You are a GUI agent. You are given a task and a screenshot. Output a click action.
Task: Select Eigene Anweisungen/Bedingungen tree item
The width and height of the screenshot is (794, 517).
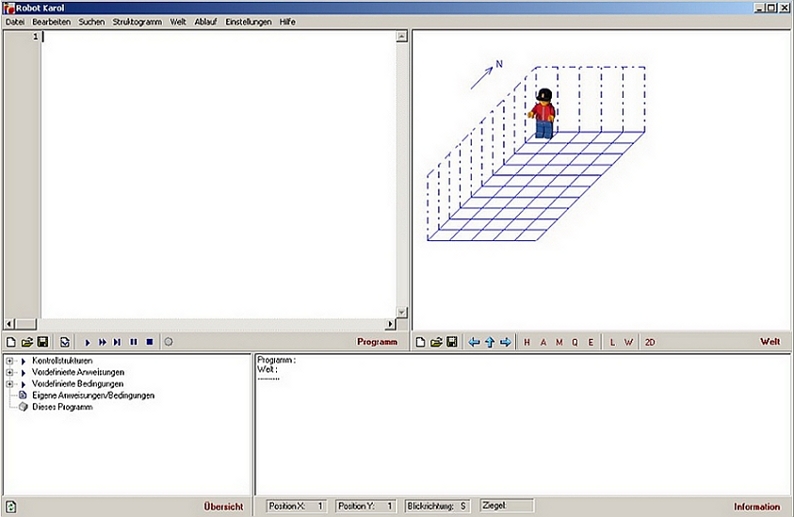tap(93, 395)
